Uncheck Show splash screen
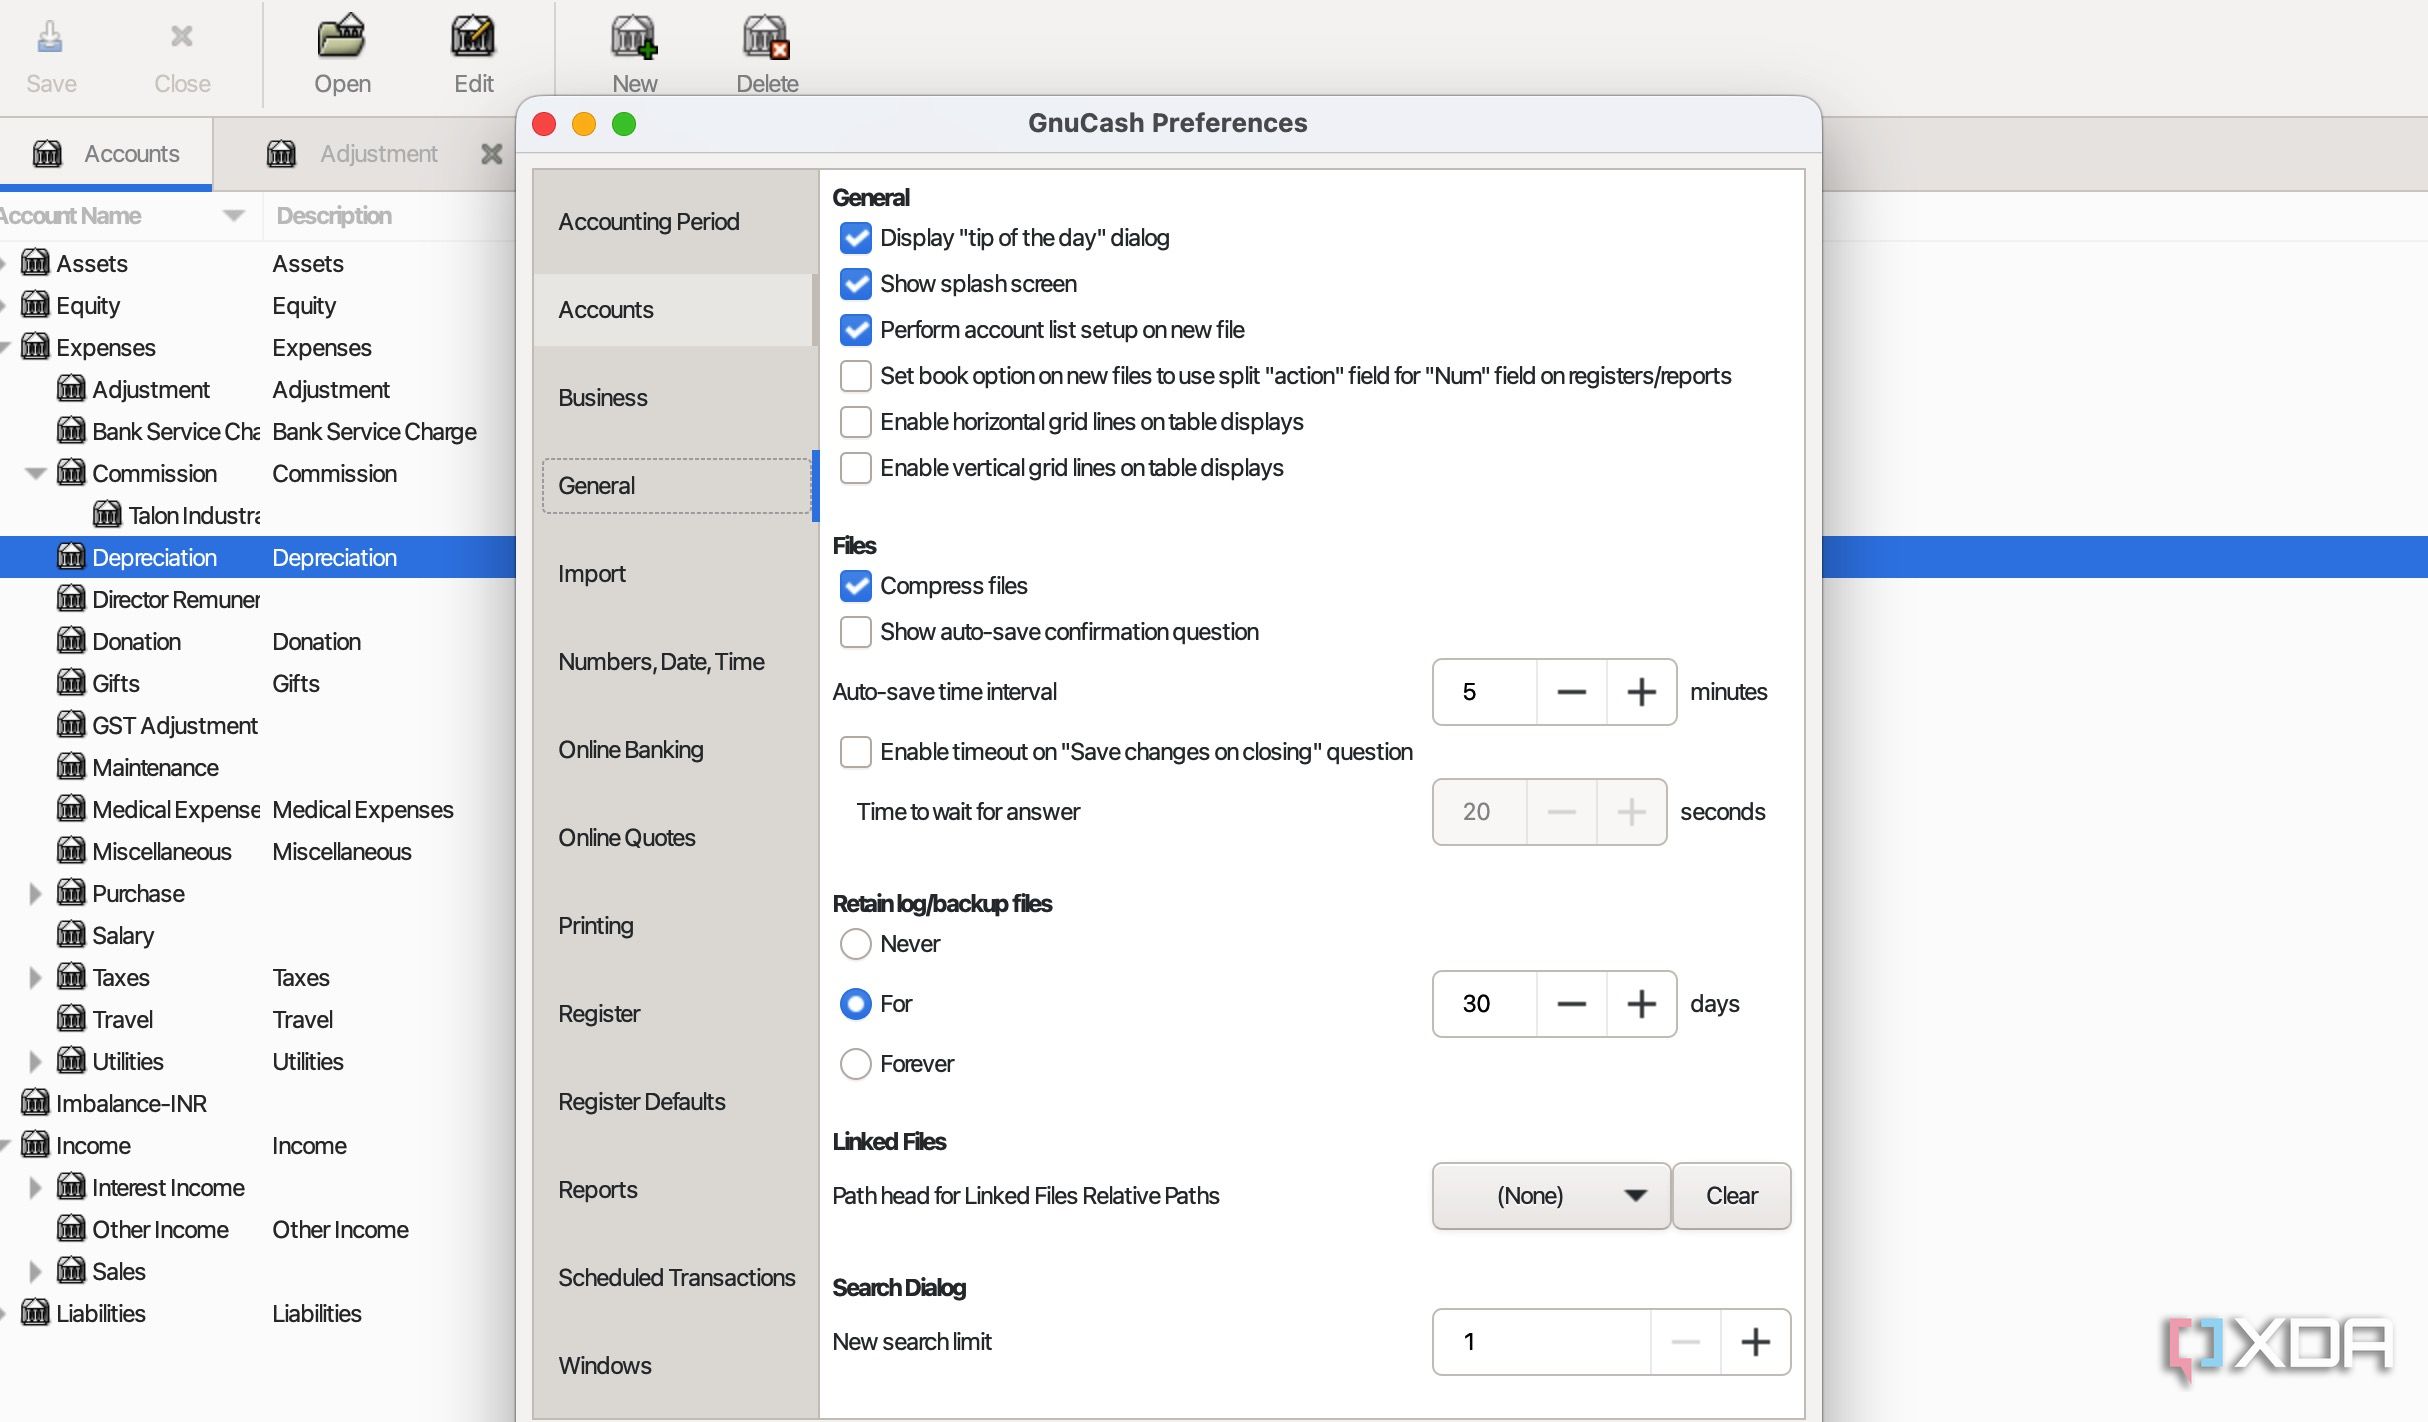This screenshot has height=1422, width=2428. pos(855,284)
